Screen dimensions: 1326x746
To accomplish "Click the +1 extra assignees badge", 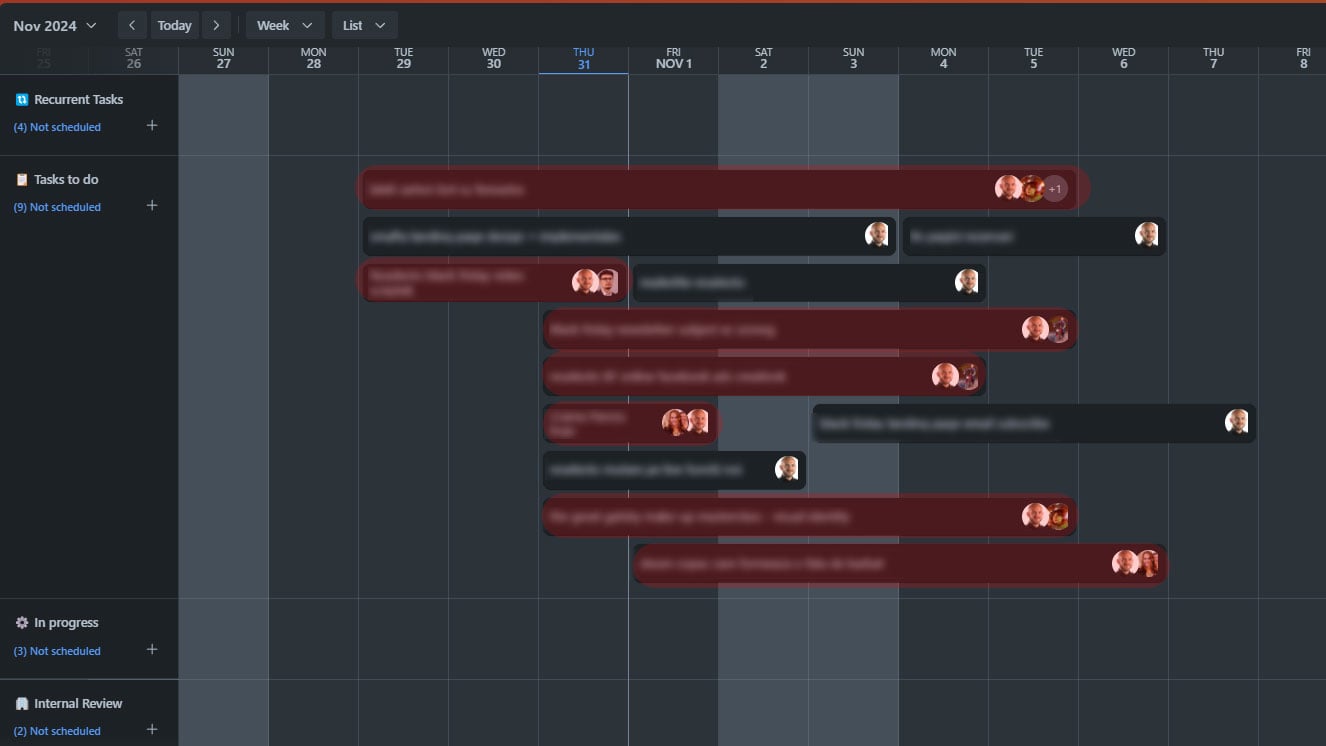I will point(1055,188).
